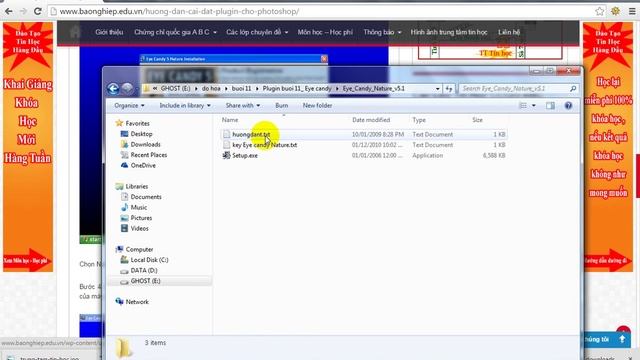640x360 pixels.
Task: Expand subfolders arrow after GHOST (E:) breadcrumb
Action: (x=196, y=89)
